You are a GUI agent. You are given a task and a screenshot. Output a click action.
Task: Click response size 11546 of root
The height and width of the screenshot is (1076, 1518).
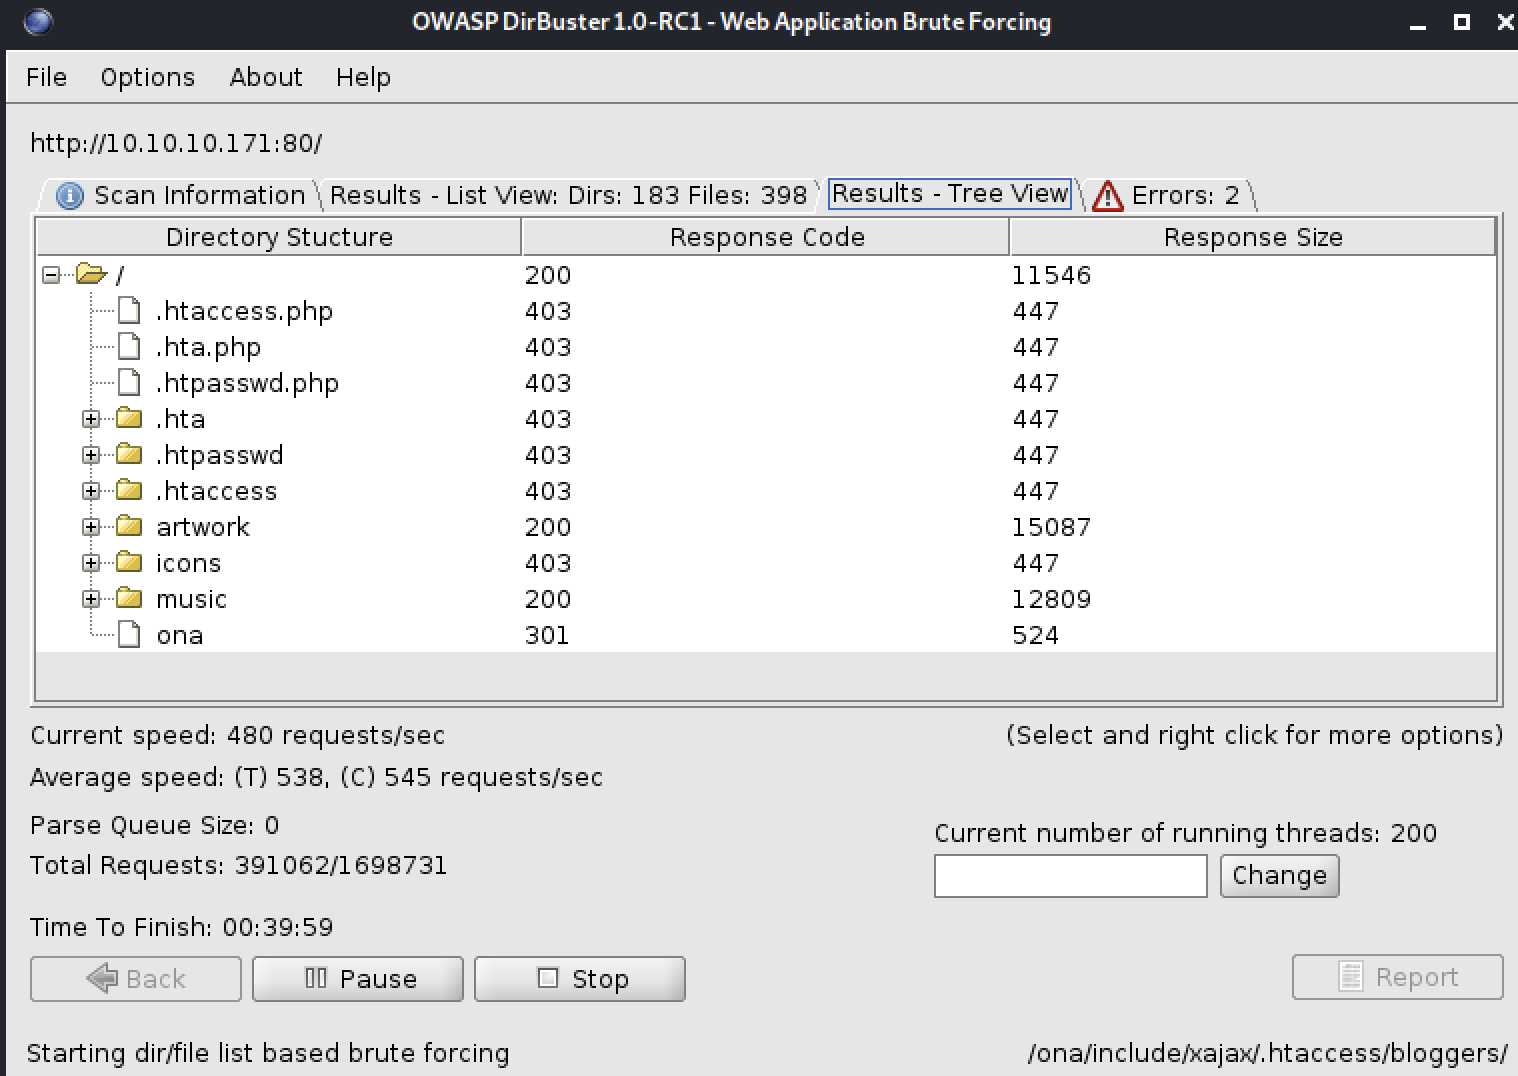coord(1051,275)
